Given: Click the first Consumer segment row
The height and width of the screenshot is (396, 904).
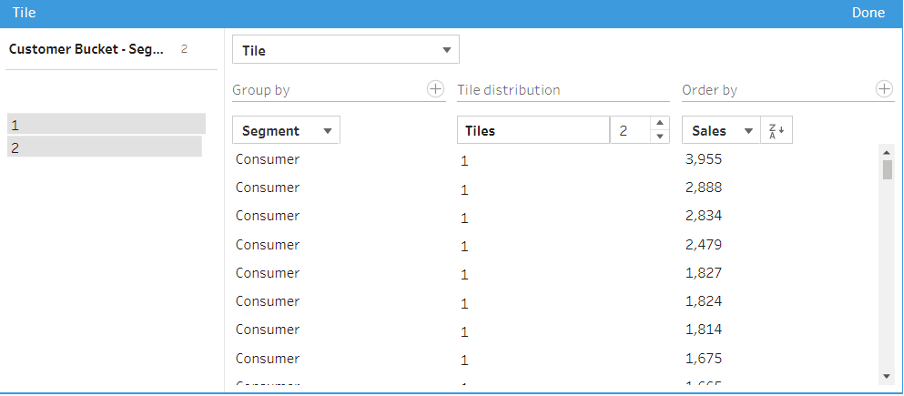Looking at the screenshot, I should point(268,159).
